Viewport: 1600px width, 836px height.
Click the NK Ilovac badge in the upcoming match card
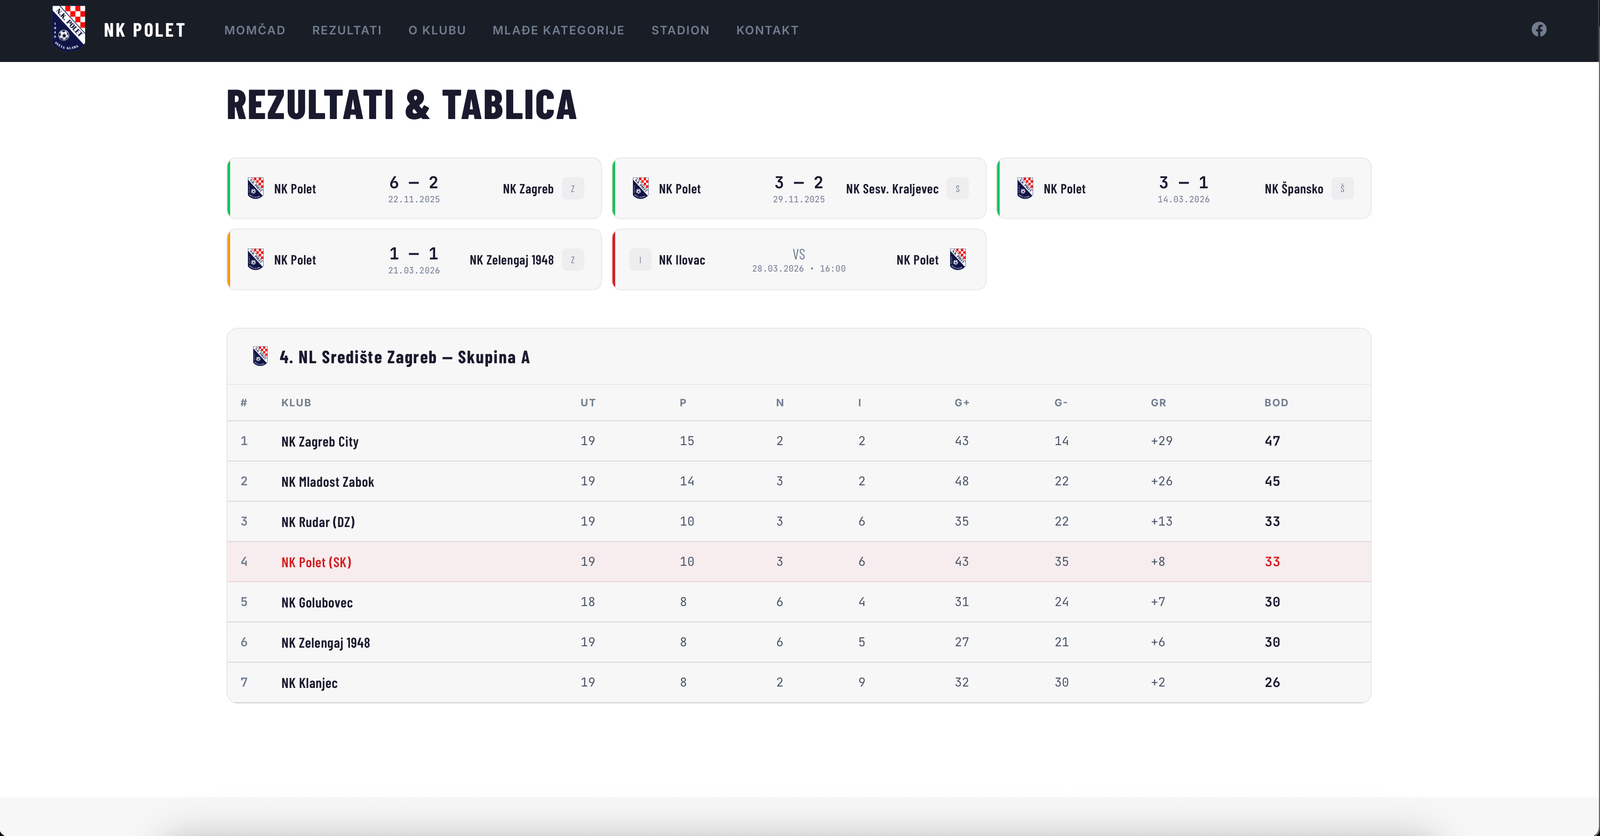point(640,260)
